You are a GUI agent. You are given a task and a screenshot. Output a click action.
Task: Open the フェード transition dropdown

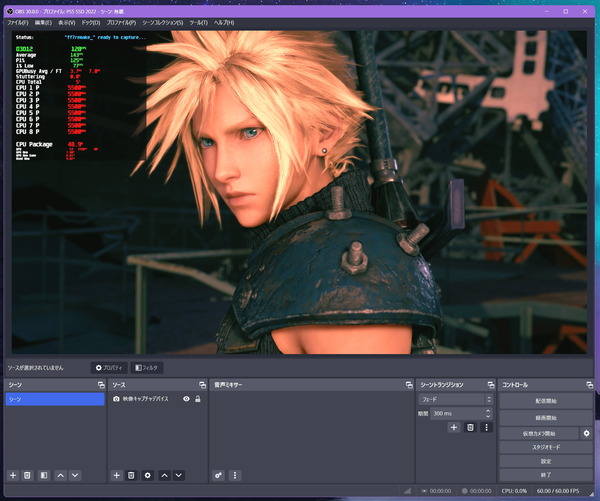click(455, 399)
